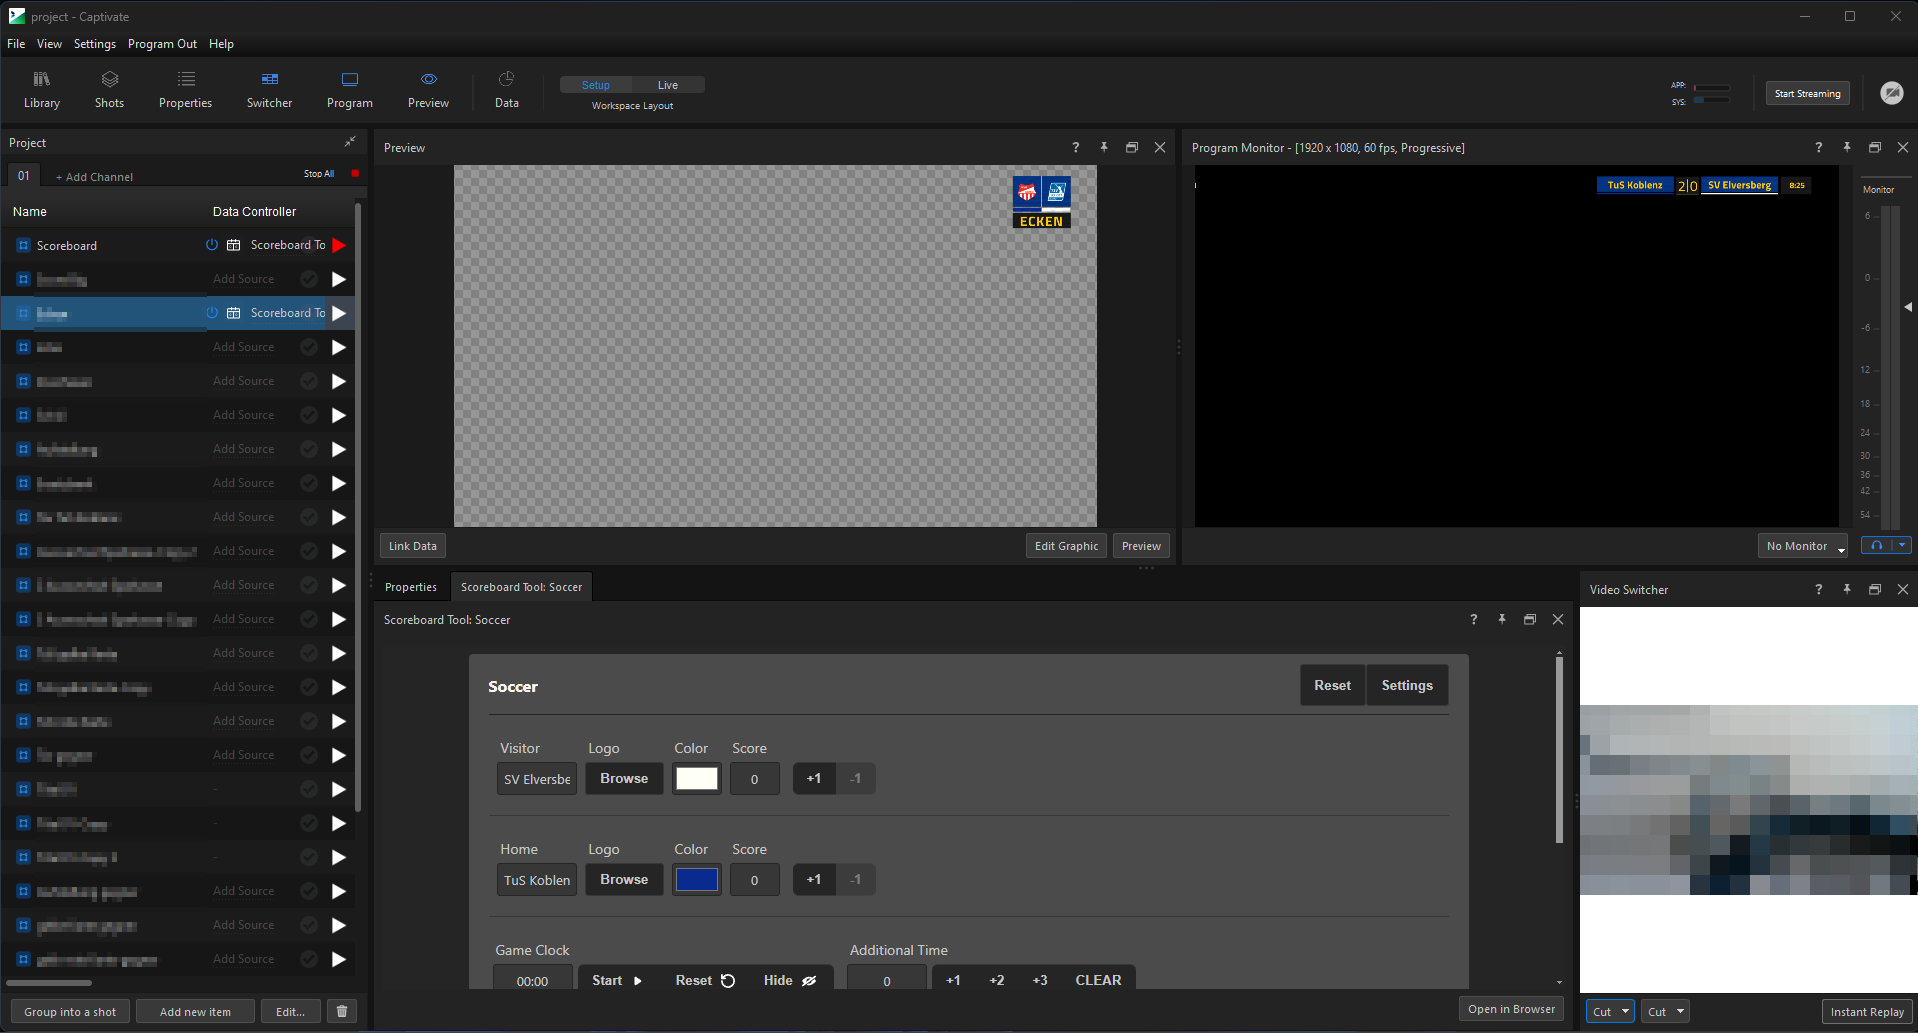The image size is (1918, 1033).
Task: Open help for Program Monitor panel
Action: tap(1819, 147)
